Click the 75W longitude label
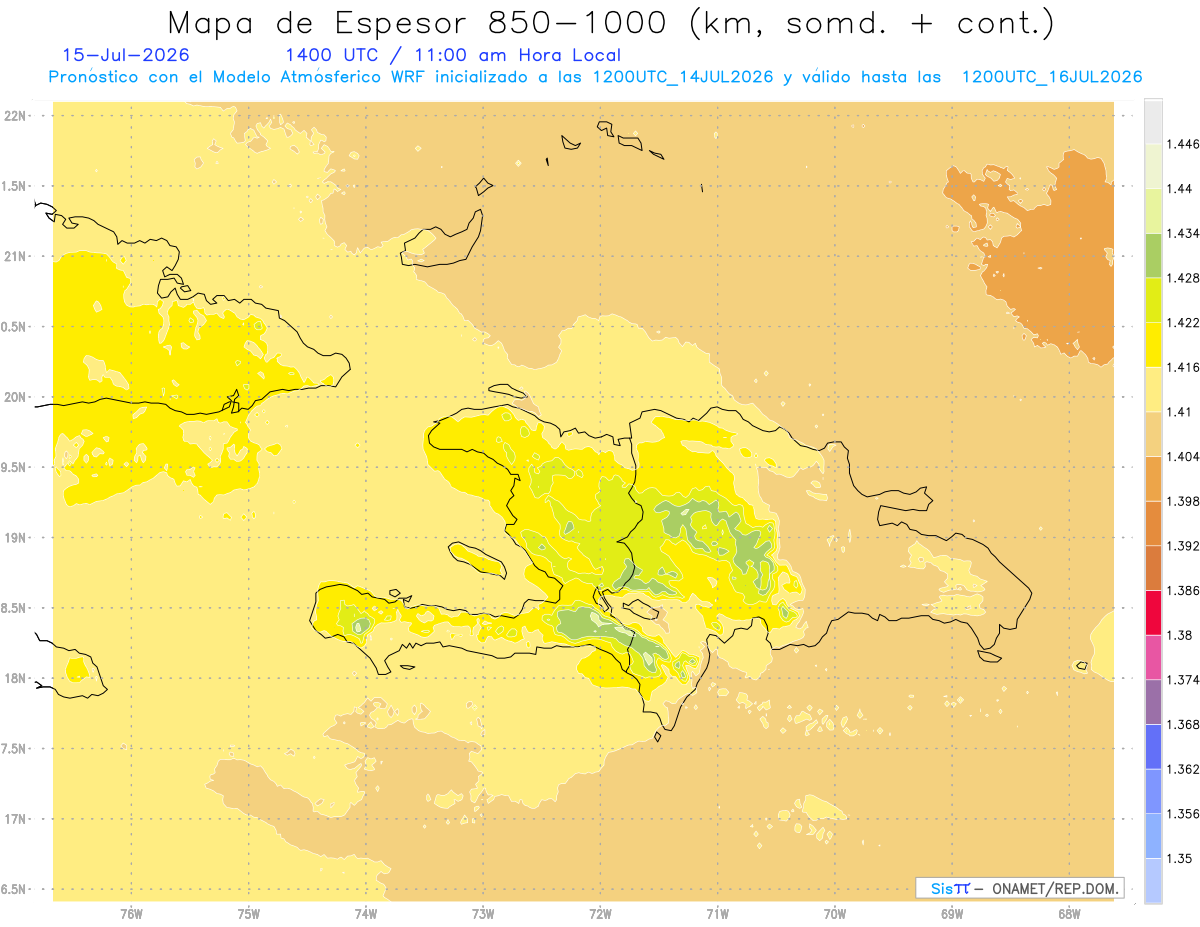 249,913
